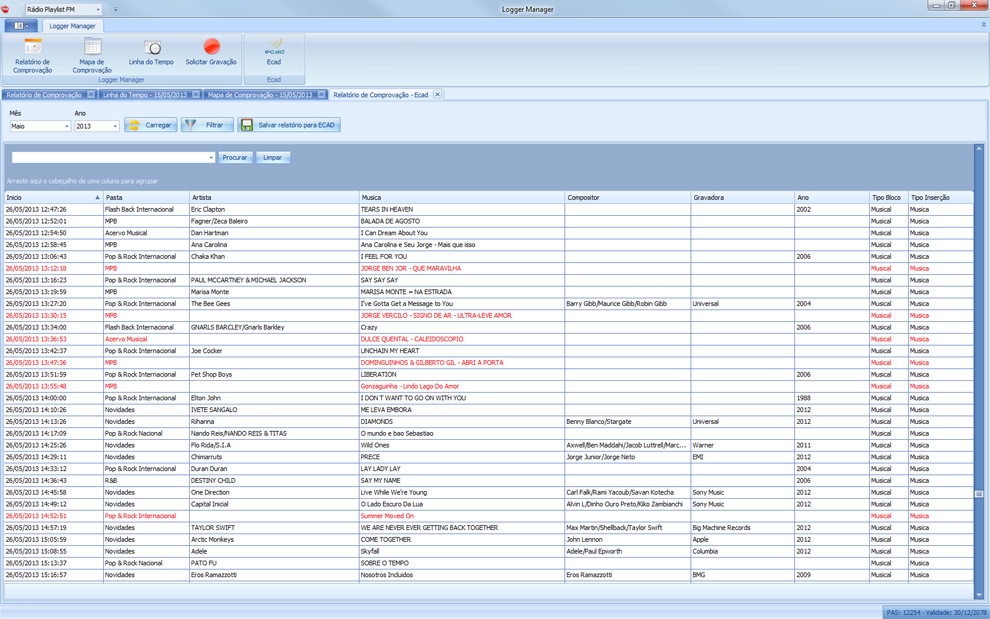Select the Pet Shop Boys artist cell
Image resolution: width=990 pixels, height=619 pixels.
(x=274, y=375)
